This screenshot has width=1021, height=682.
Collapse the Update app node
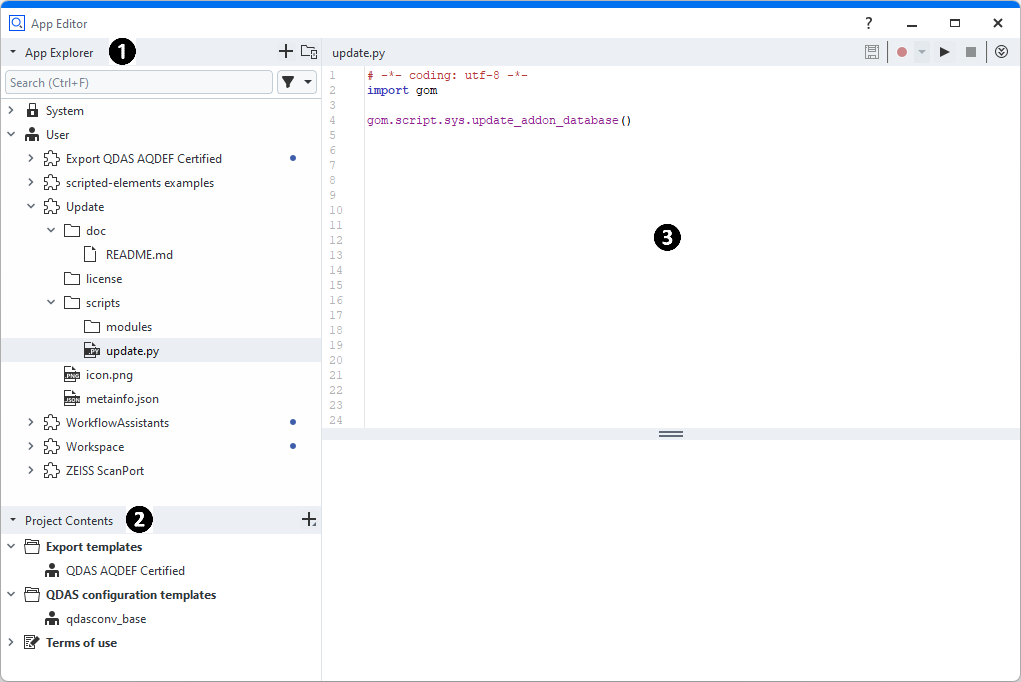click(31, 207)
